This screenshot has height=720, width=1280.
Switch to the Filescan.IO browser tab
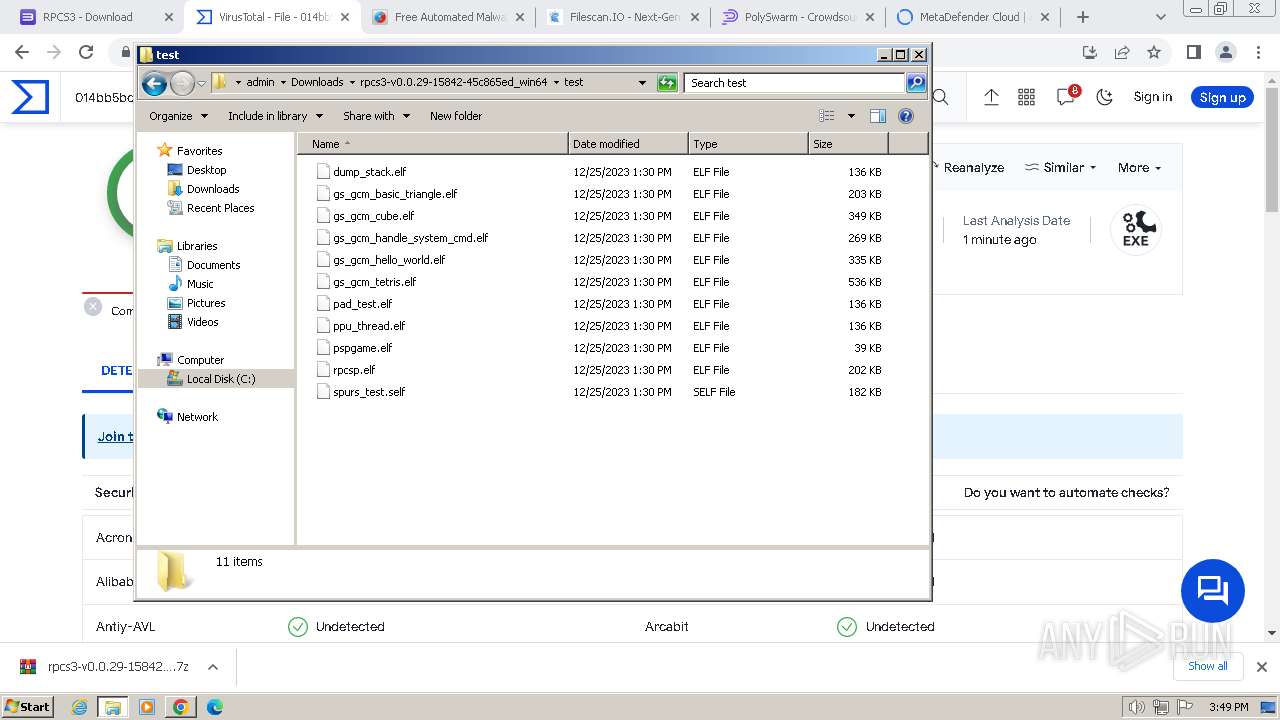click(622, 17)
